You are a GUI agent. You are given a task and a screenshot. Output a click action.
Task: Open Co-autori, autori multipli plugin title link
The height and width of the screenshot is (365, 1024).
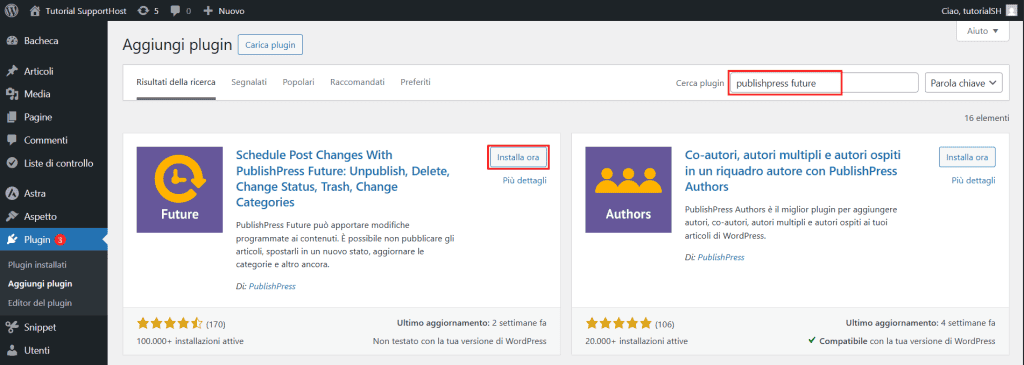[793, 171]
